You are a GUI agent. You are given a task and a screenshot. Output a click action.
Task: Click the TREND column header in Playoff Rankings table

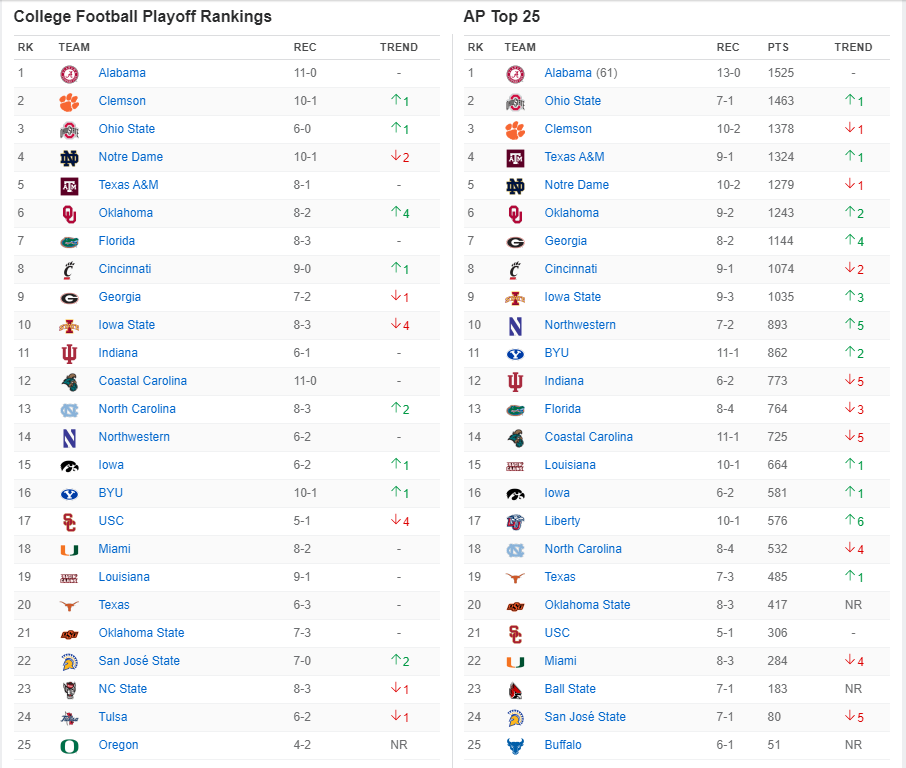399,47
